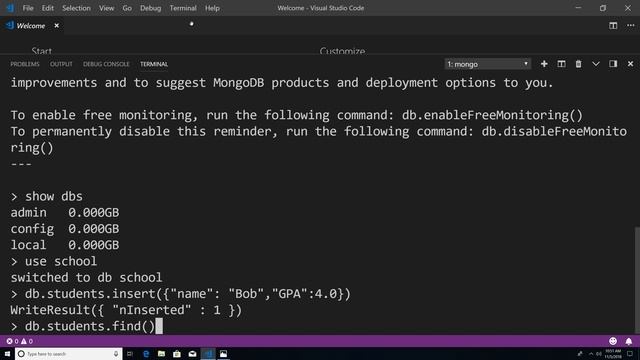Open volume control in system tray
This screenshot has width=640, height=360.
(599, 354)
